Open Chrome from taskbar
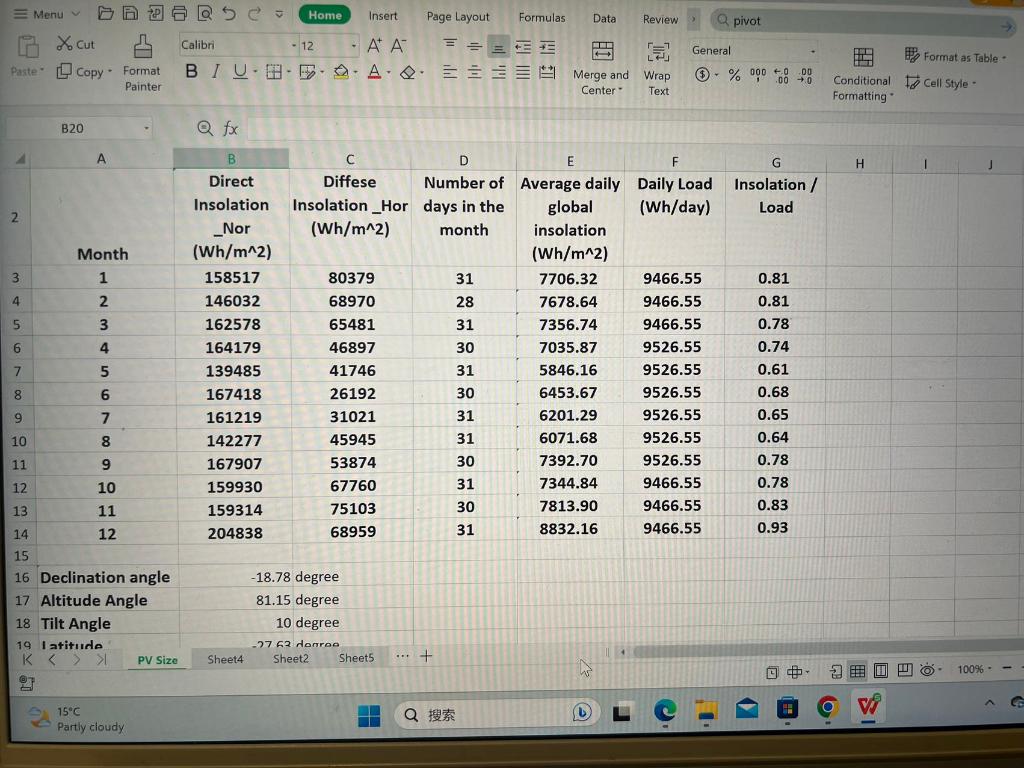This screenshot has width=1024, height=768. [x=827, y=707]
